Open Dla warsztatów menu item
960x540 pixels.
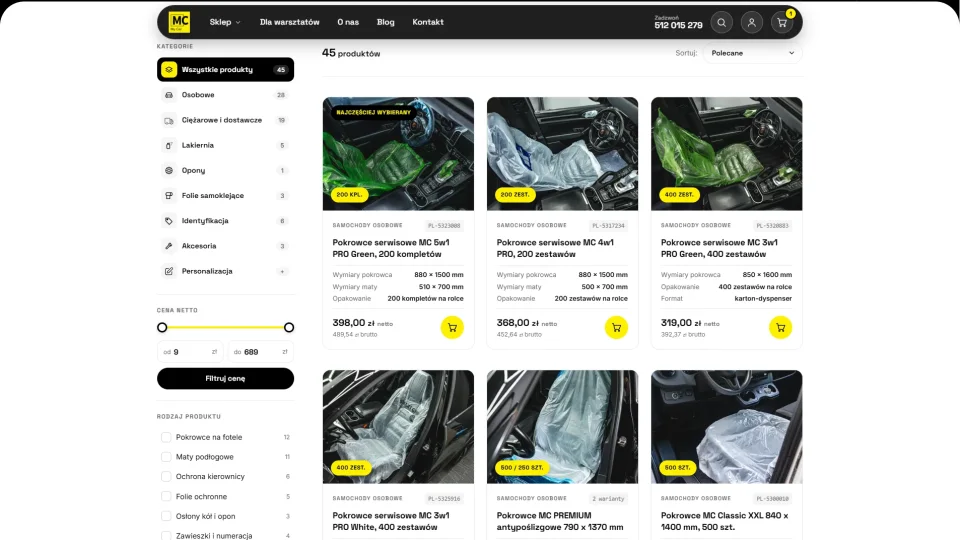(290, 22)
